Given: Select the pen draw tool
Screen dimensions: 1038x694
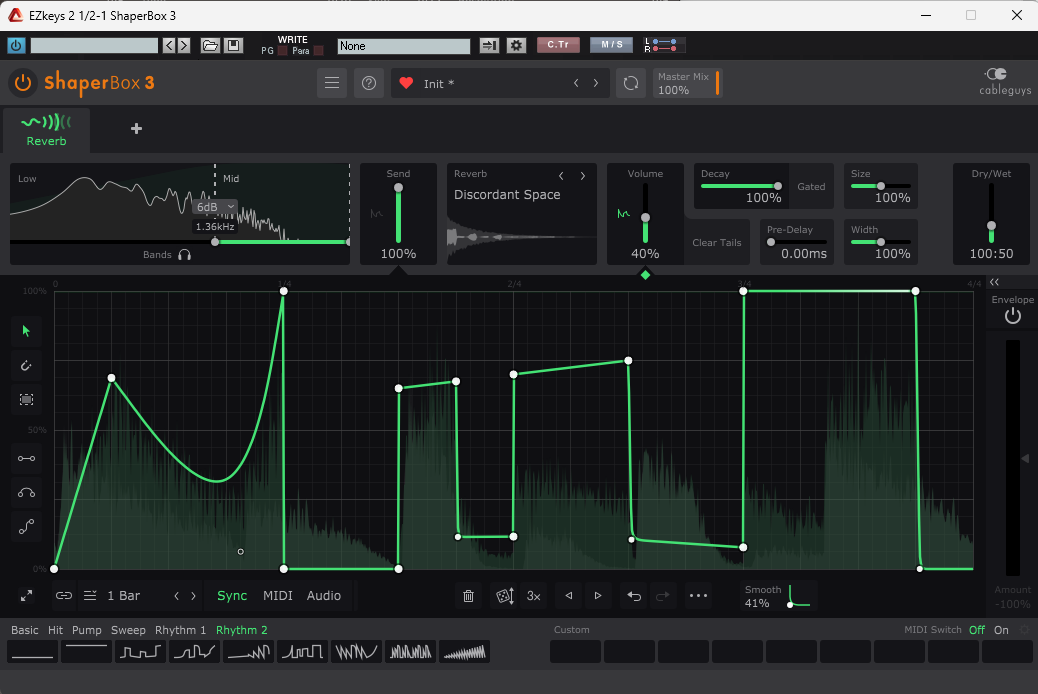Looking at the screenshot, I should 26,366.
